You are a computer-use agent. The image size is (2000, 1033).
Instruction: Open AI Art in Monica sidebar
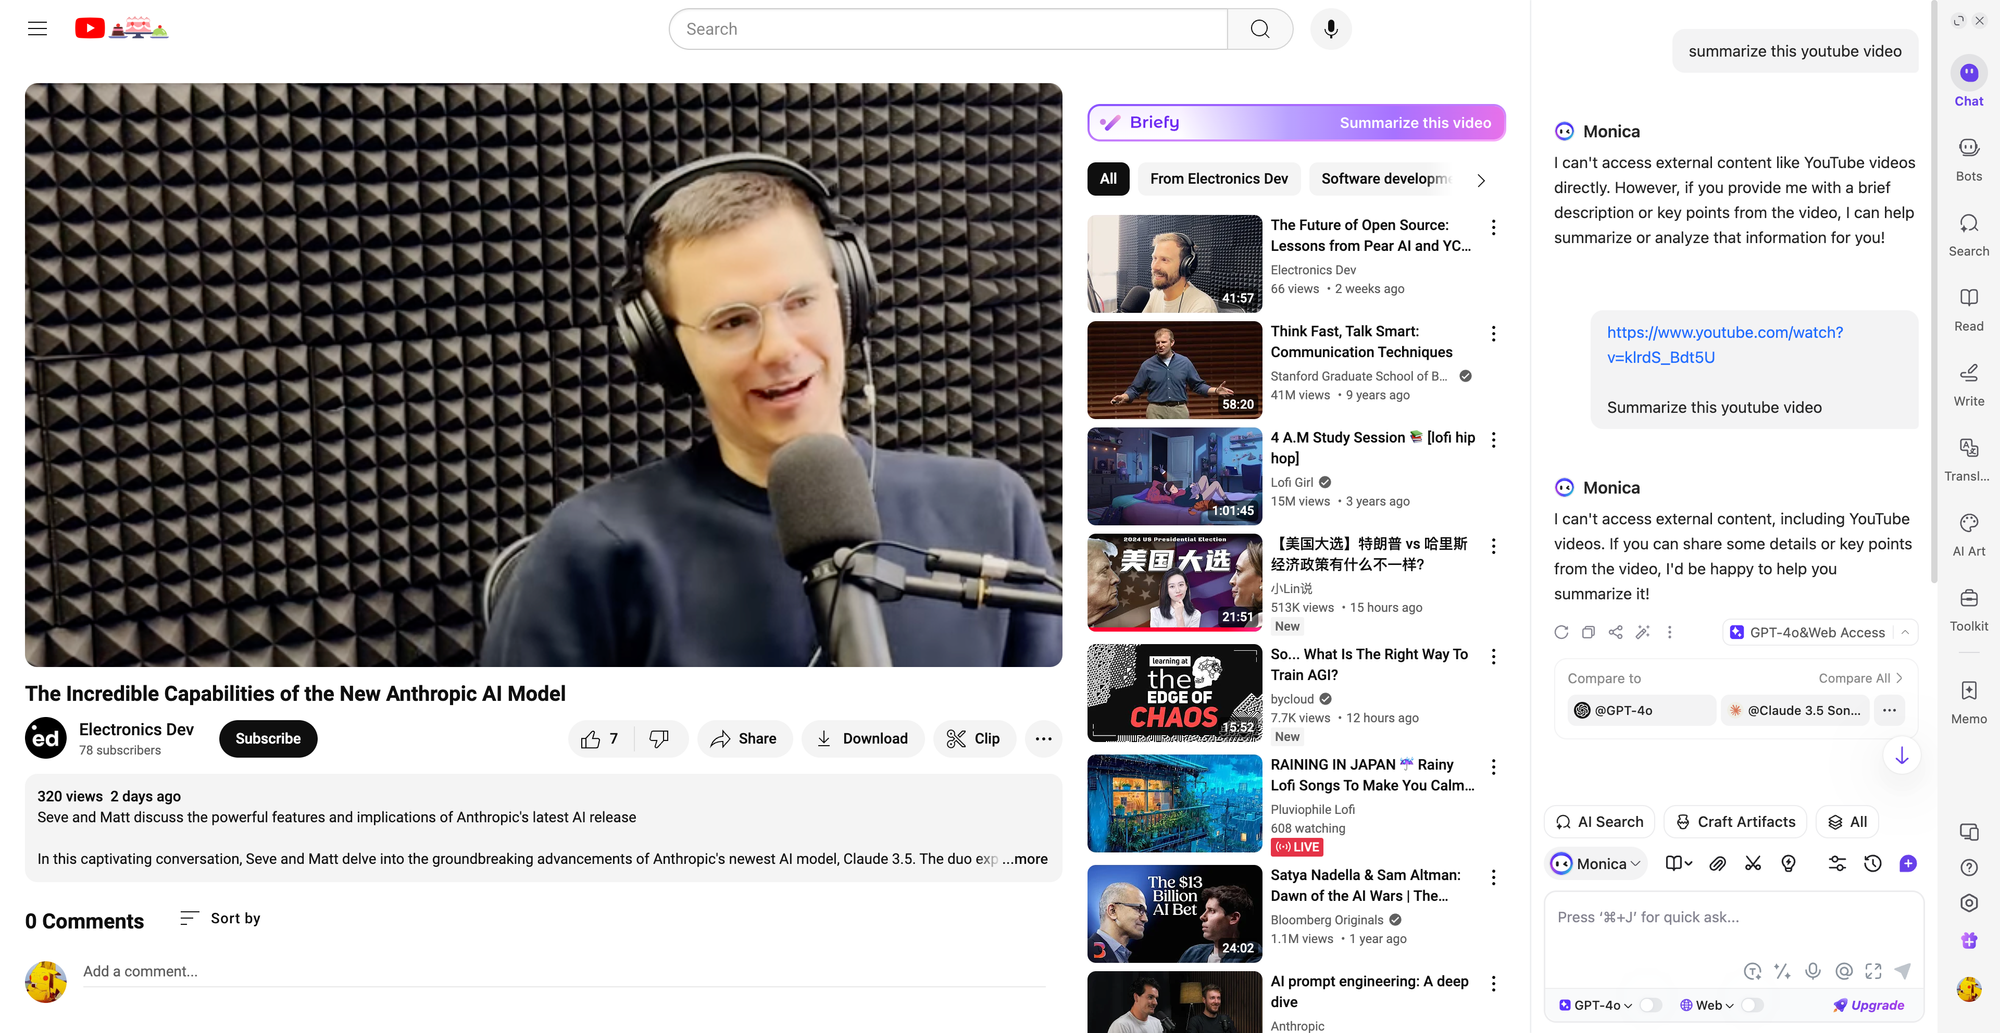[x=1969, y=534]
